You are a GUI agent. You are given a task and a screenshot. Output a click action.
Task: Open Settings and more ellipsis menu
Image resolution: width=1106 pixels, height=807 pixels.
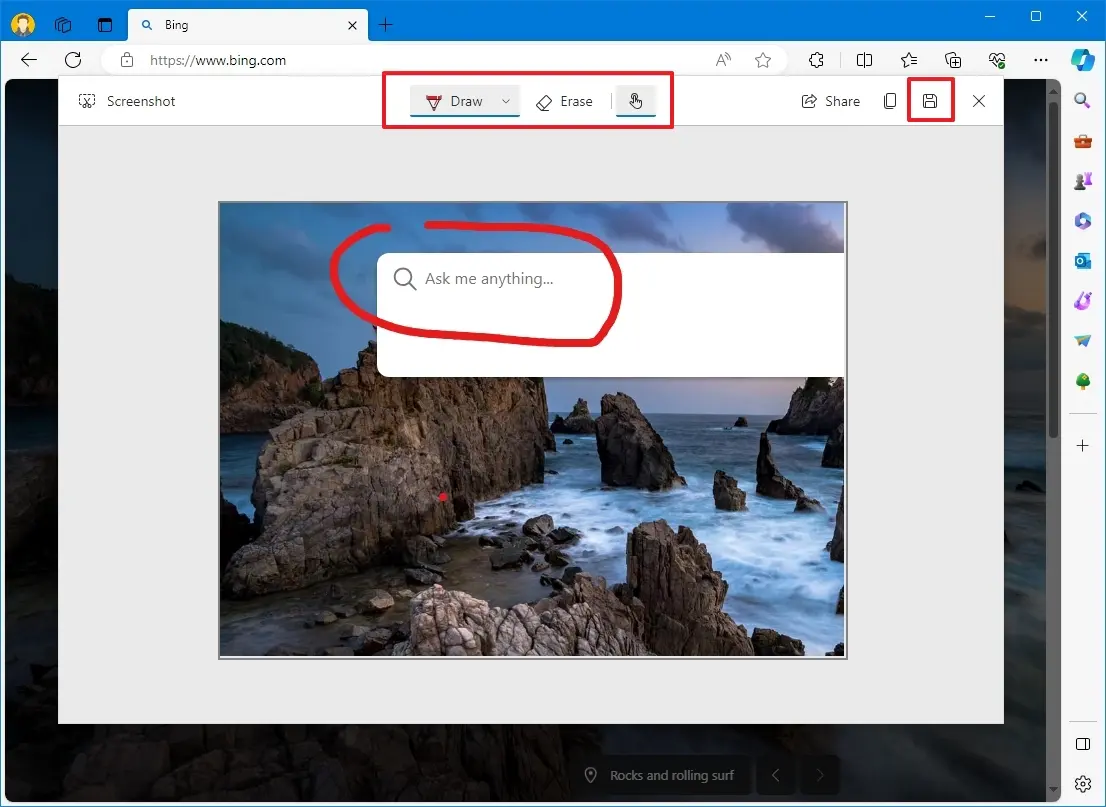(1040, 61)
